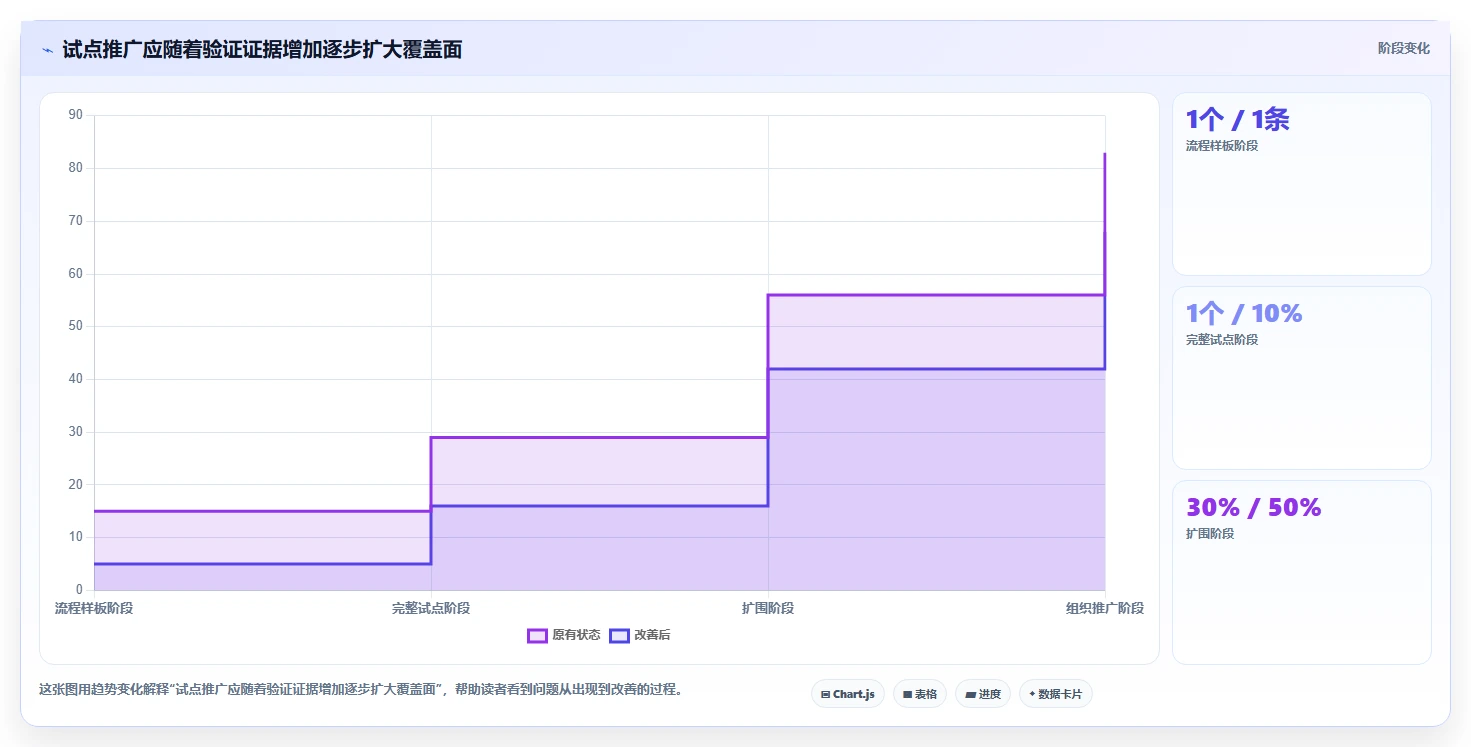
Task: Click the 阶段变化 label in header
Action: [1403, 48]
